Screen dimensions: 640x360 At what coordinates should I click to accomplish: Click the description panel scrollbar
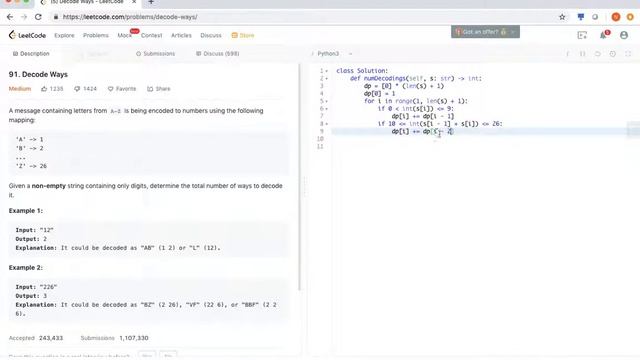click(x=300, y=178)
